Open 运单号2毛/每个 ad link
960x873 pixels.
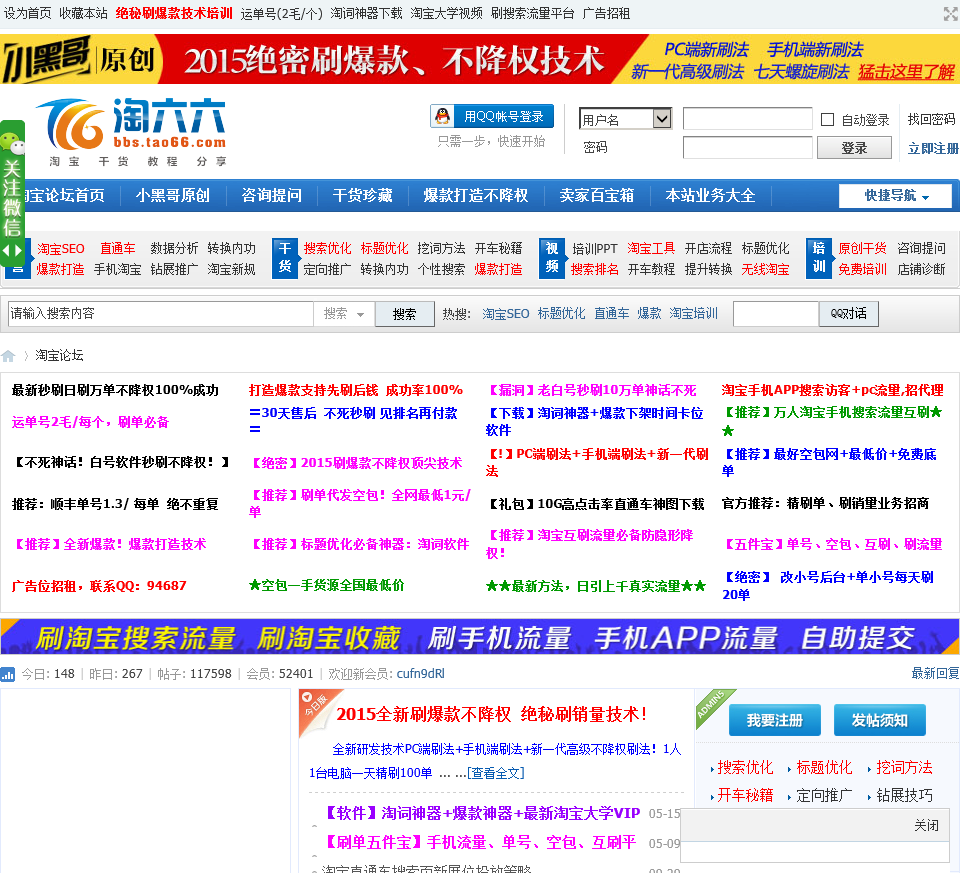(90, 422)
